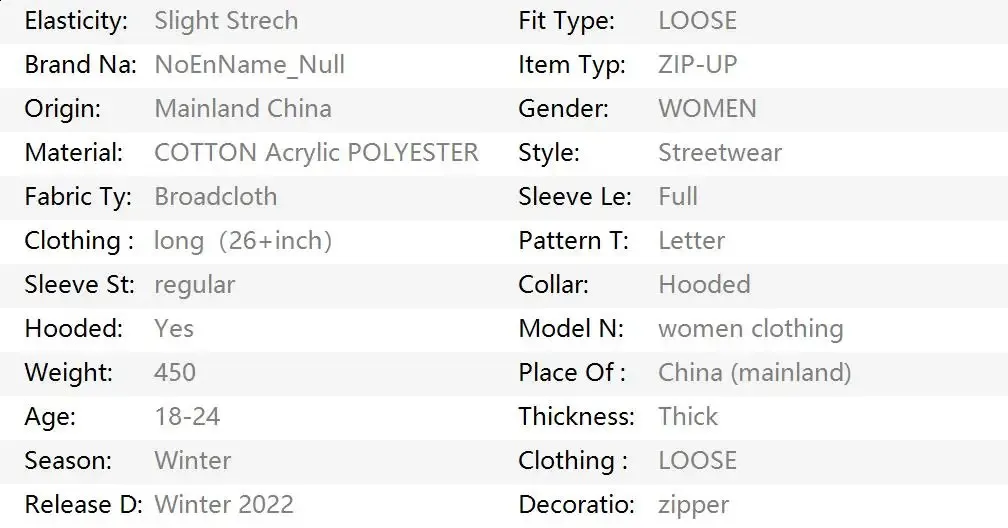Click the 'Thick' thickness value
Image resolution: width=1008 pixels, height=528 pixels.
click(x=688, y=417)
